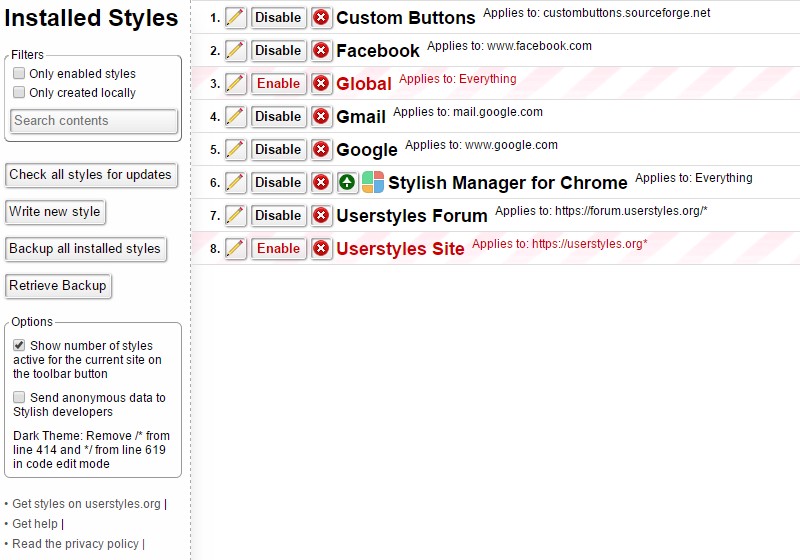
Task: Edit the Custom Buttons style via pencil icon
Action: coord(235,18)
